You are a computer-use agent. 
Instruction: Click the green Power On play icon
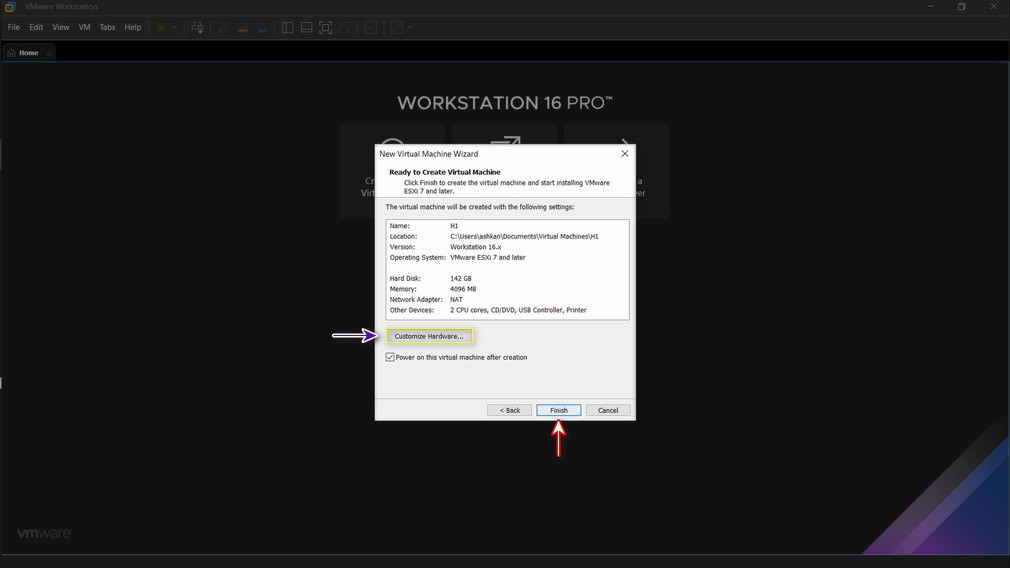(161, 28)
